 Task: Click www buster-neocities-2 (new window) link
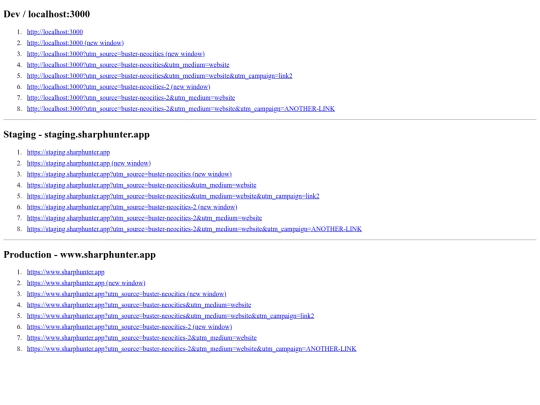click(129, 327)
